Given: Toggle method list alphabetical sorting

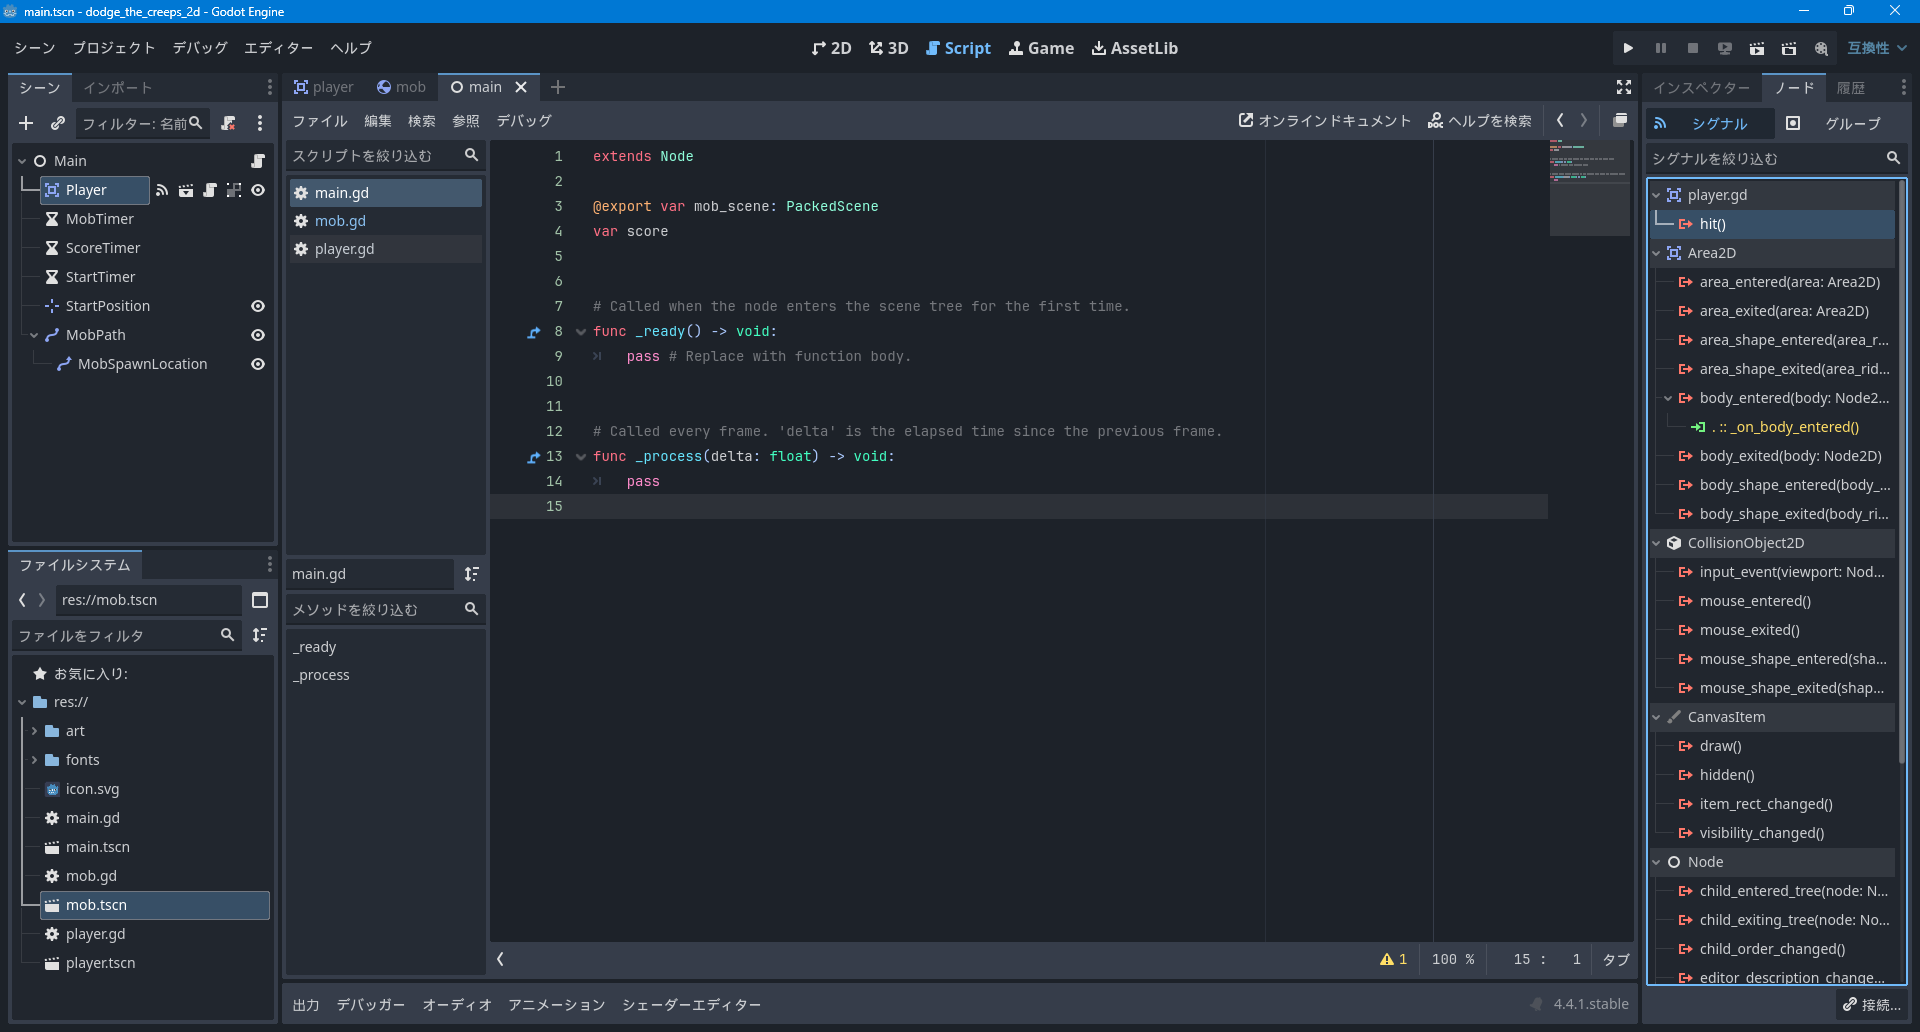Looking at the screenshot, I should pos(472,574).
